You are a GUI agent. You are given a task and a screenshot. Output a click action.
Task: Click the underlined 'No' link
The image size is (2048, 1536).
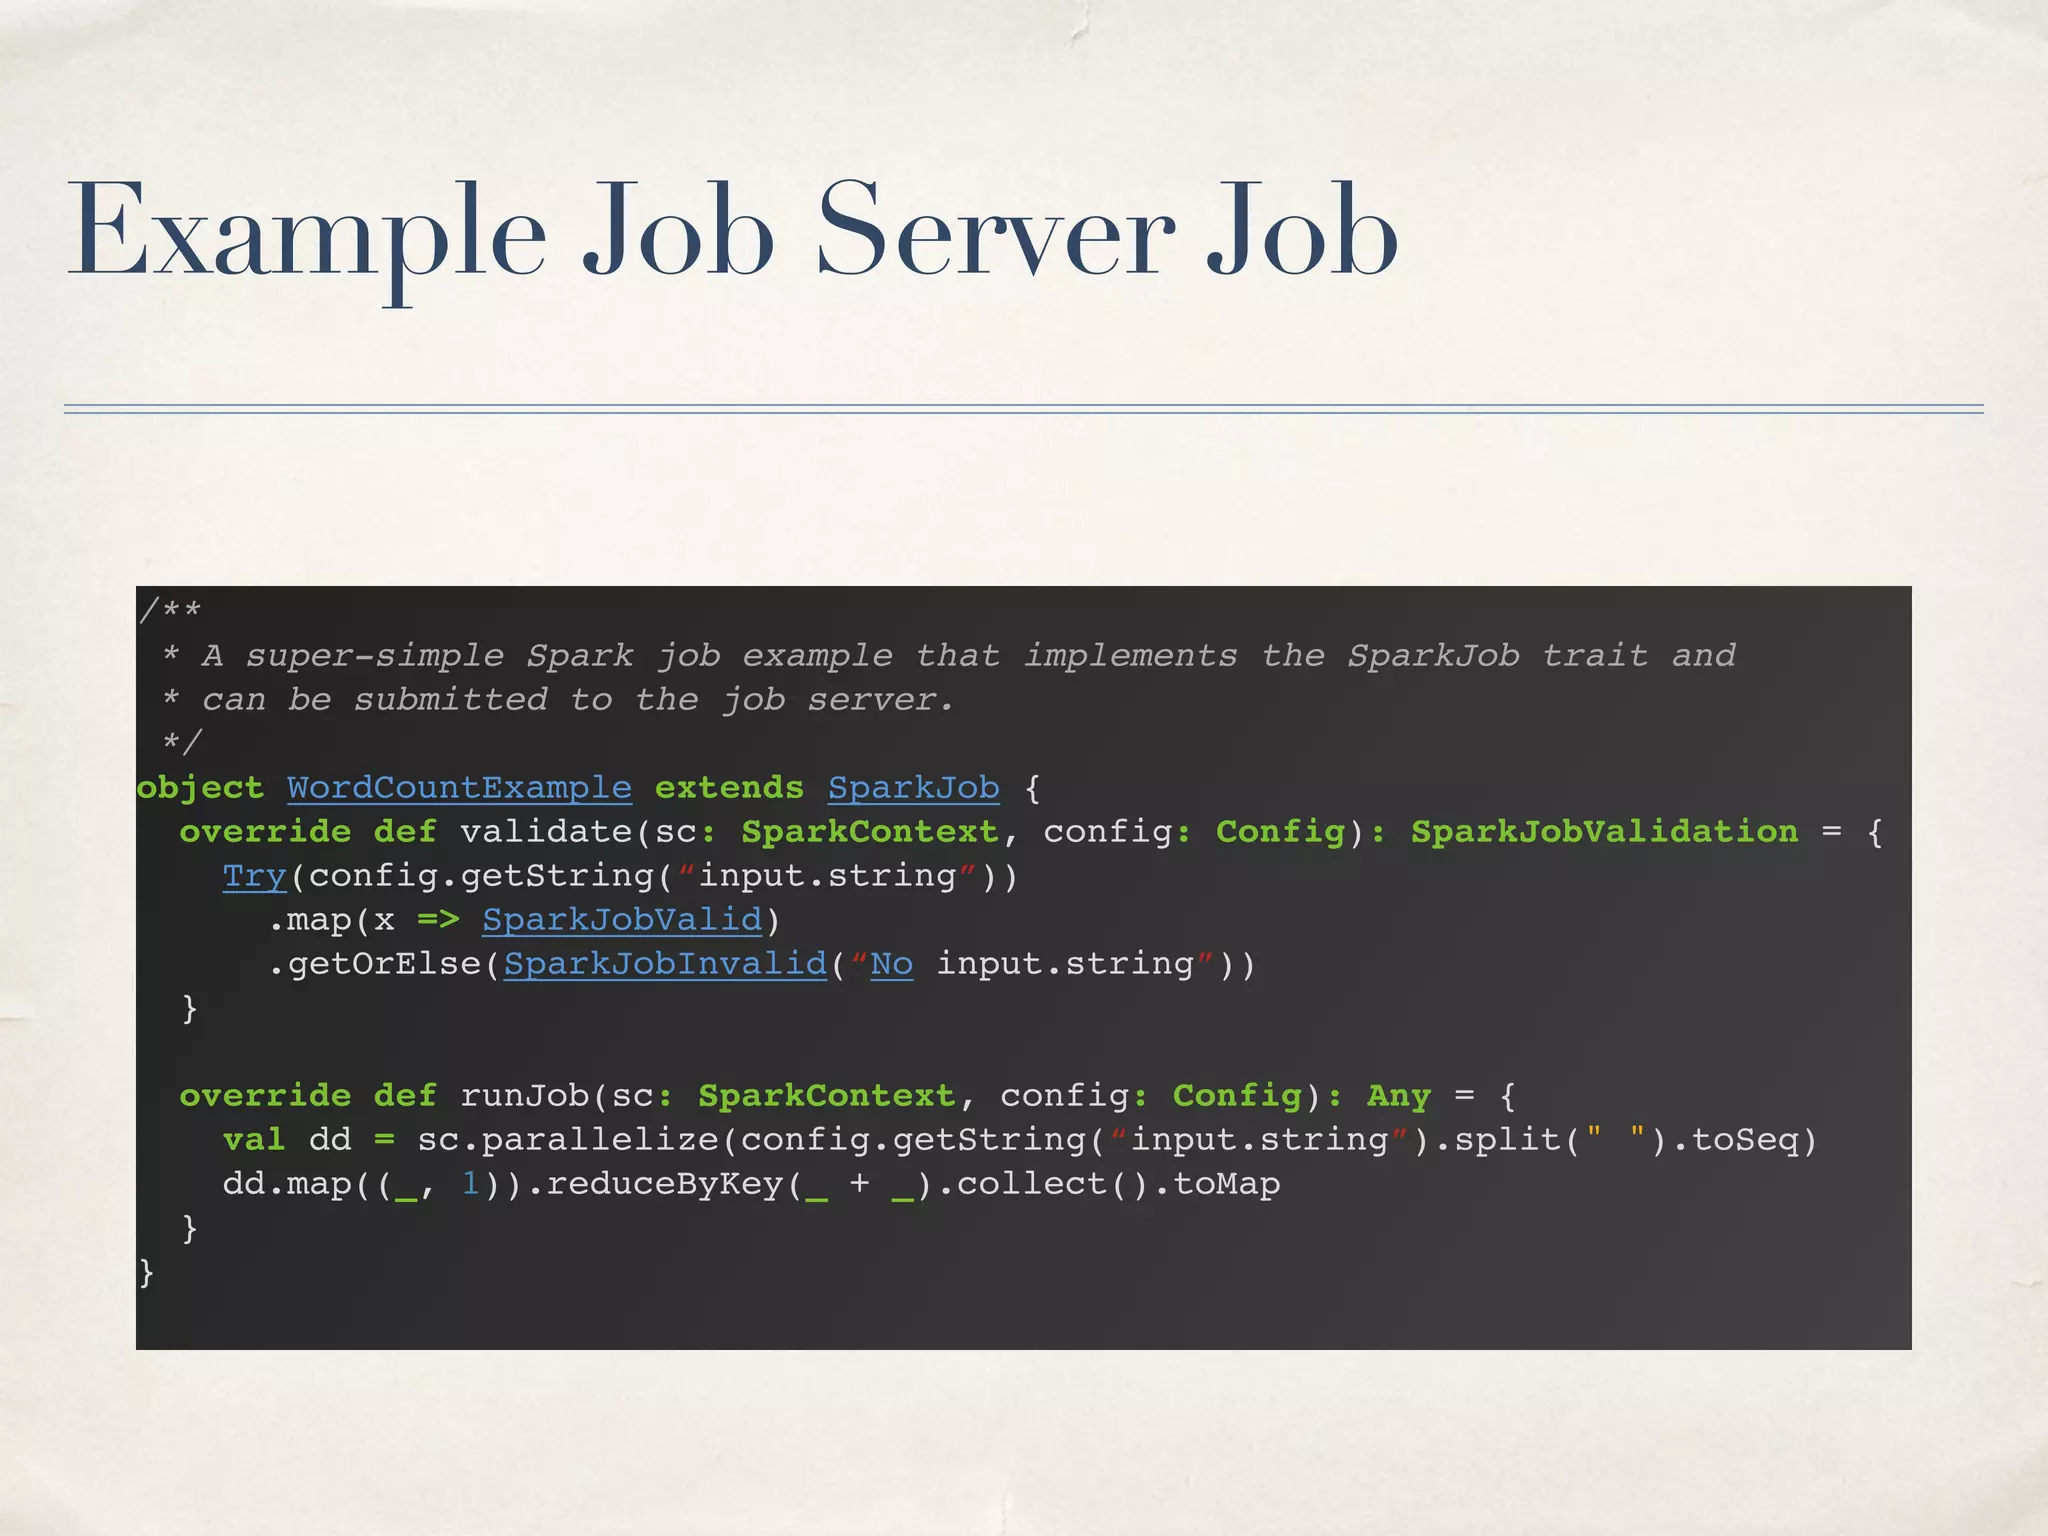click(892, 964)
